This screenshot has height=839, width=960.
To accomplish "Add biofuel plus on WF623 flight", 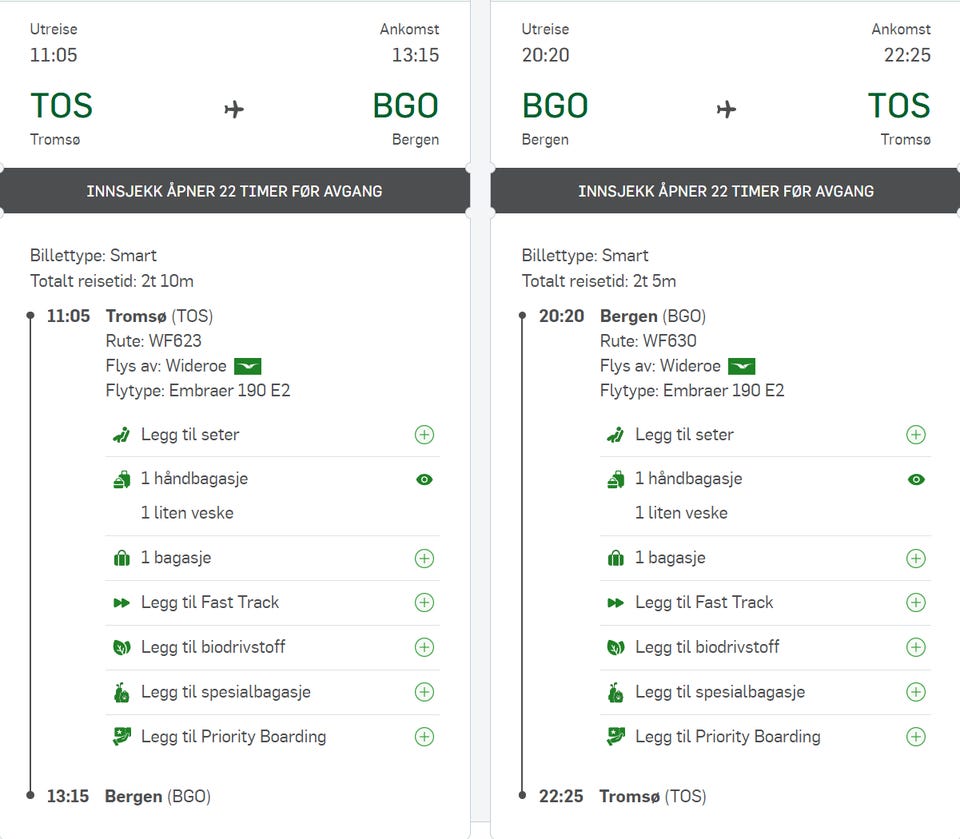I will [424, 648].
